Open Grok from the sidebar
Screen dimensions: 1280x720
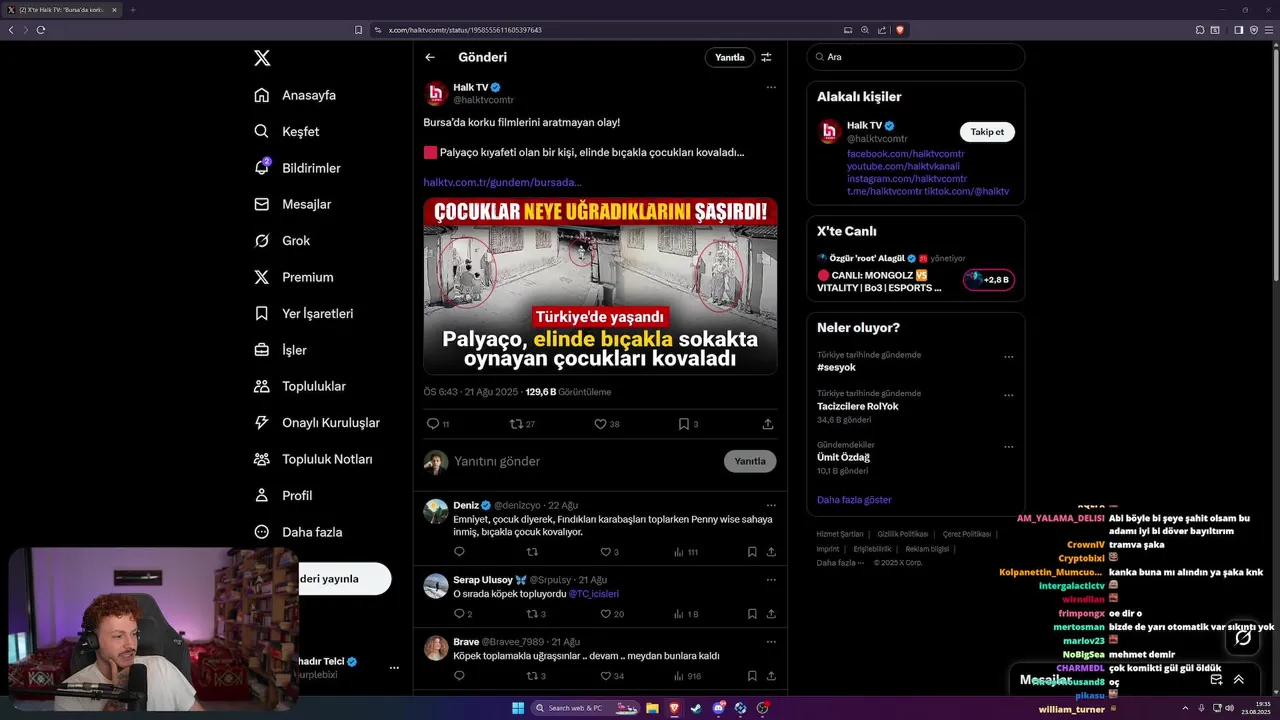point(282,240)
